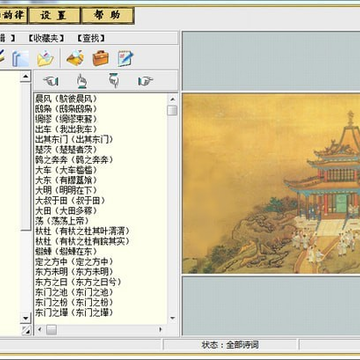360x360 pixels.
Task: Select poem 出车（我出我车）
Action: tap(66, 129)
